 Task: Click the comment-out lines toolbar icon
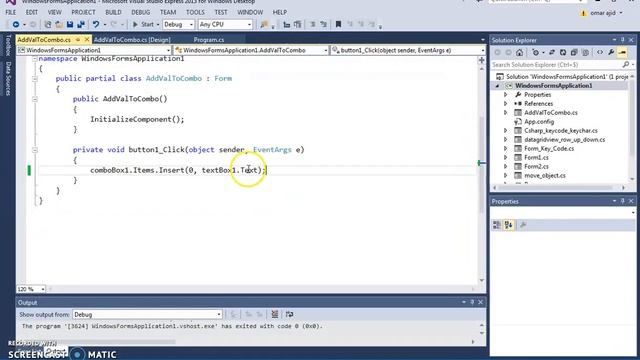click(312, 24)
